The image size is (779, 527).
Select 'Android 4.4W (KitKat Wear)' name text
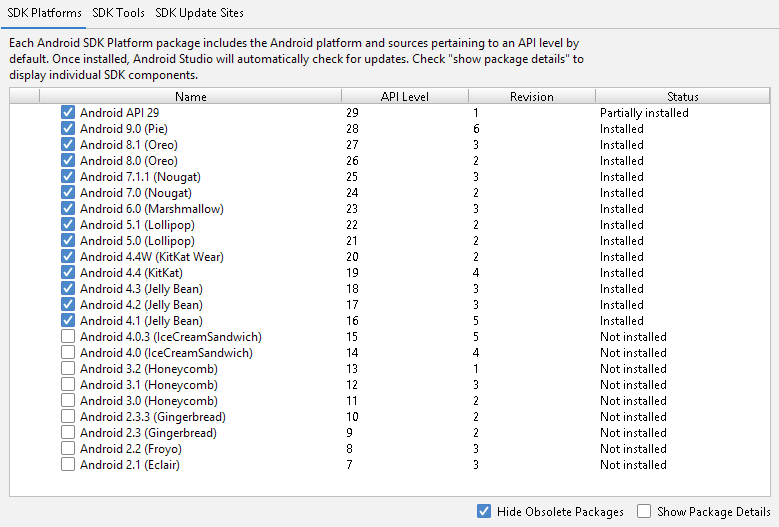coord(152,257)
